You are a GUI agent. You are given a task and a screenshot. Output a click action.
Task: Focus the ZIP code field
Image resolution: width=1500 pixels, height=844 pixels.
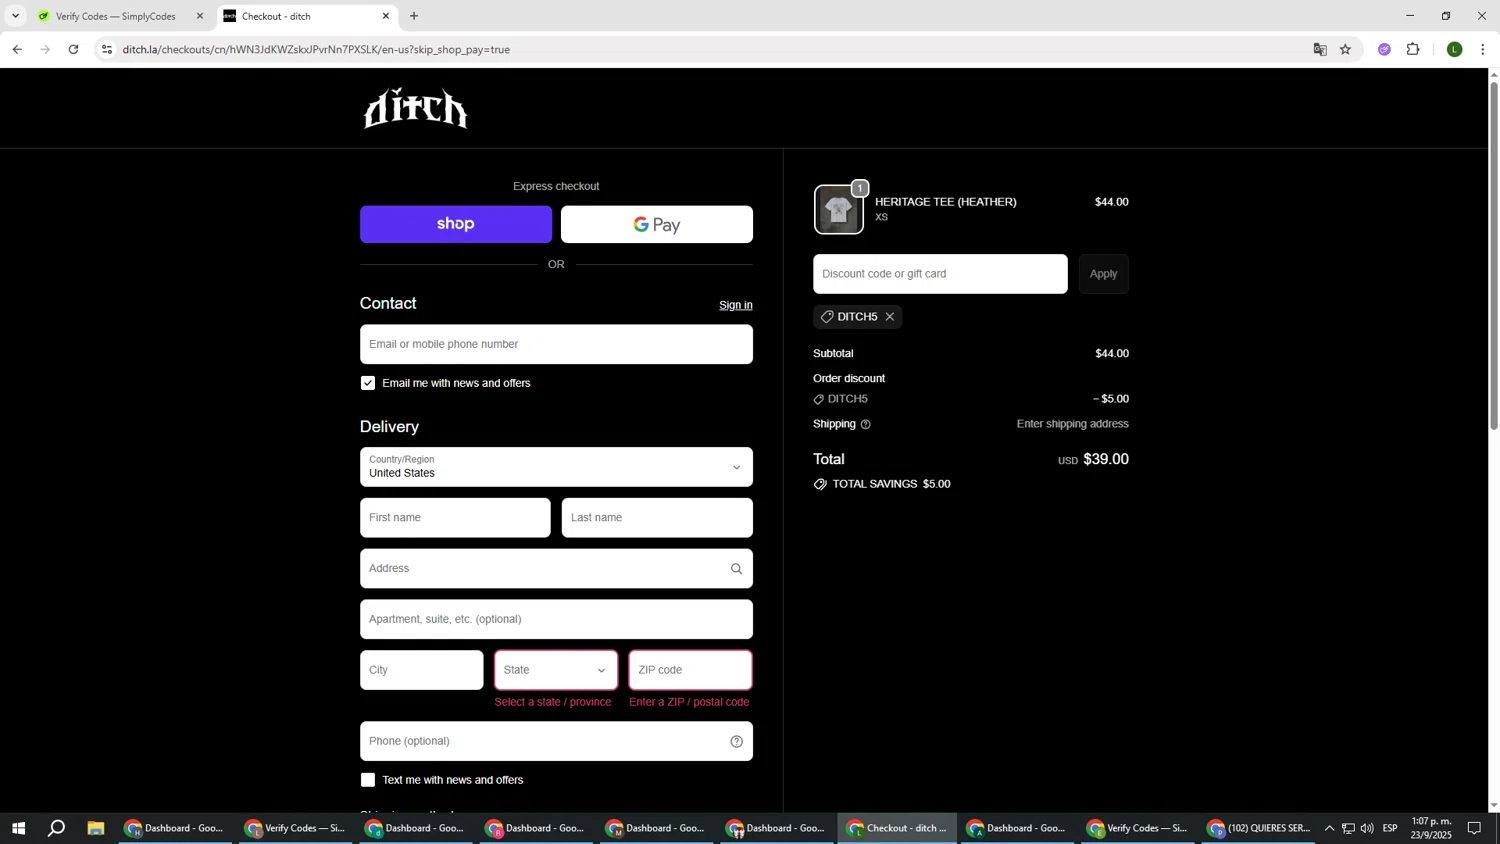[x=691, y=671]
